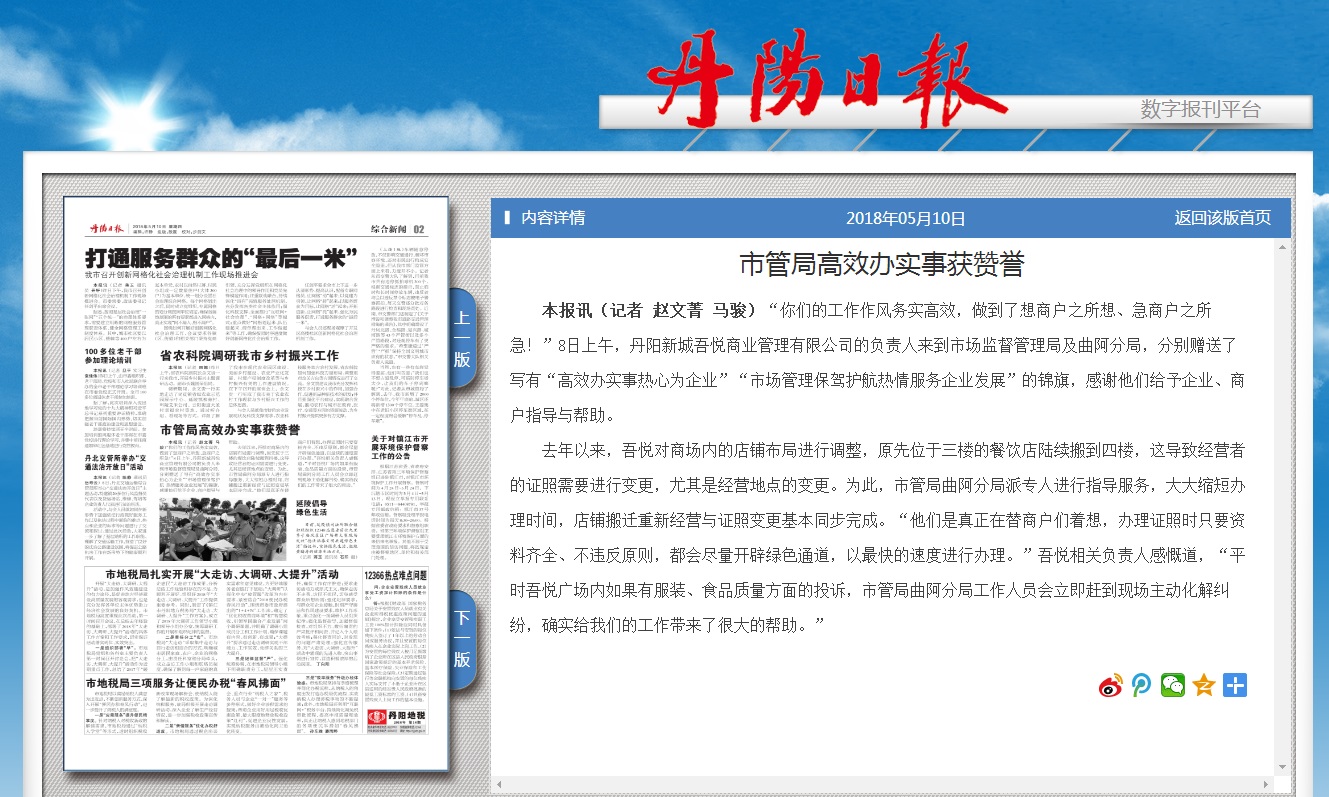The width and height of the screenshot is (1329, 797).
Task: Click the 内容详情 header label
Action: [x=552, y=218]
